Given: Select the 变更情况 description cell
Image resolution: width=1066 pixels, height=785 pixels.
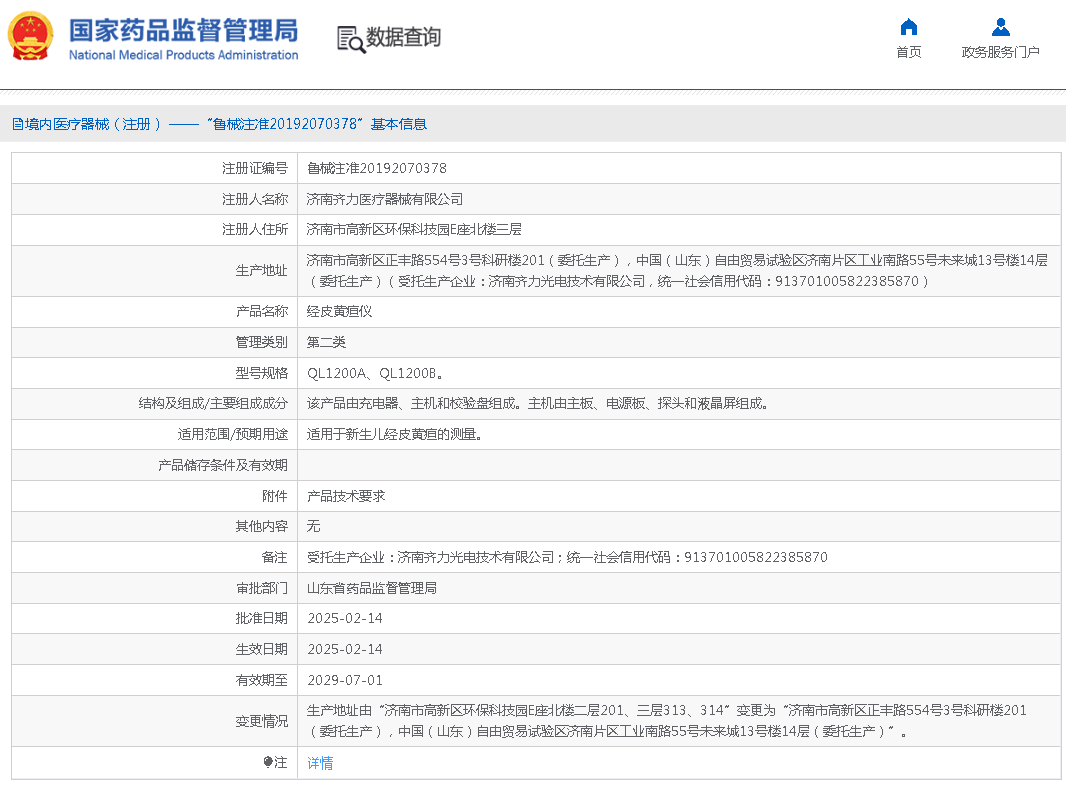Looking at the screenshot, I should tap(680, 721).
